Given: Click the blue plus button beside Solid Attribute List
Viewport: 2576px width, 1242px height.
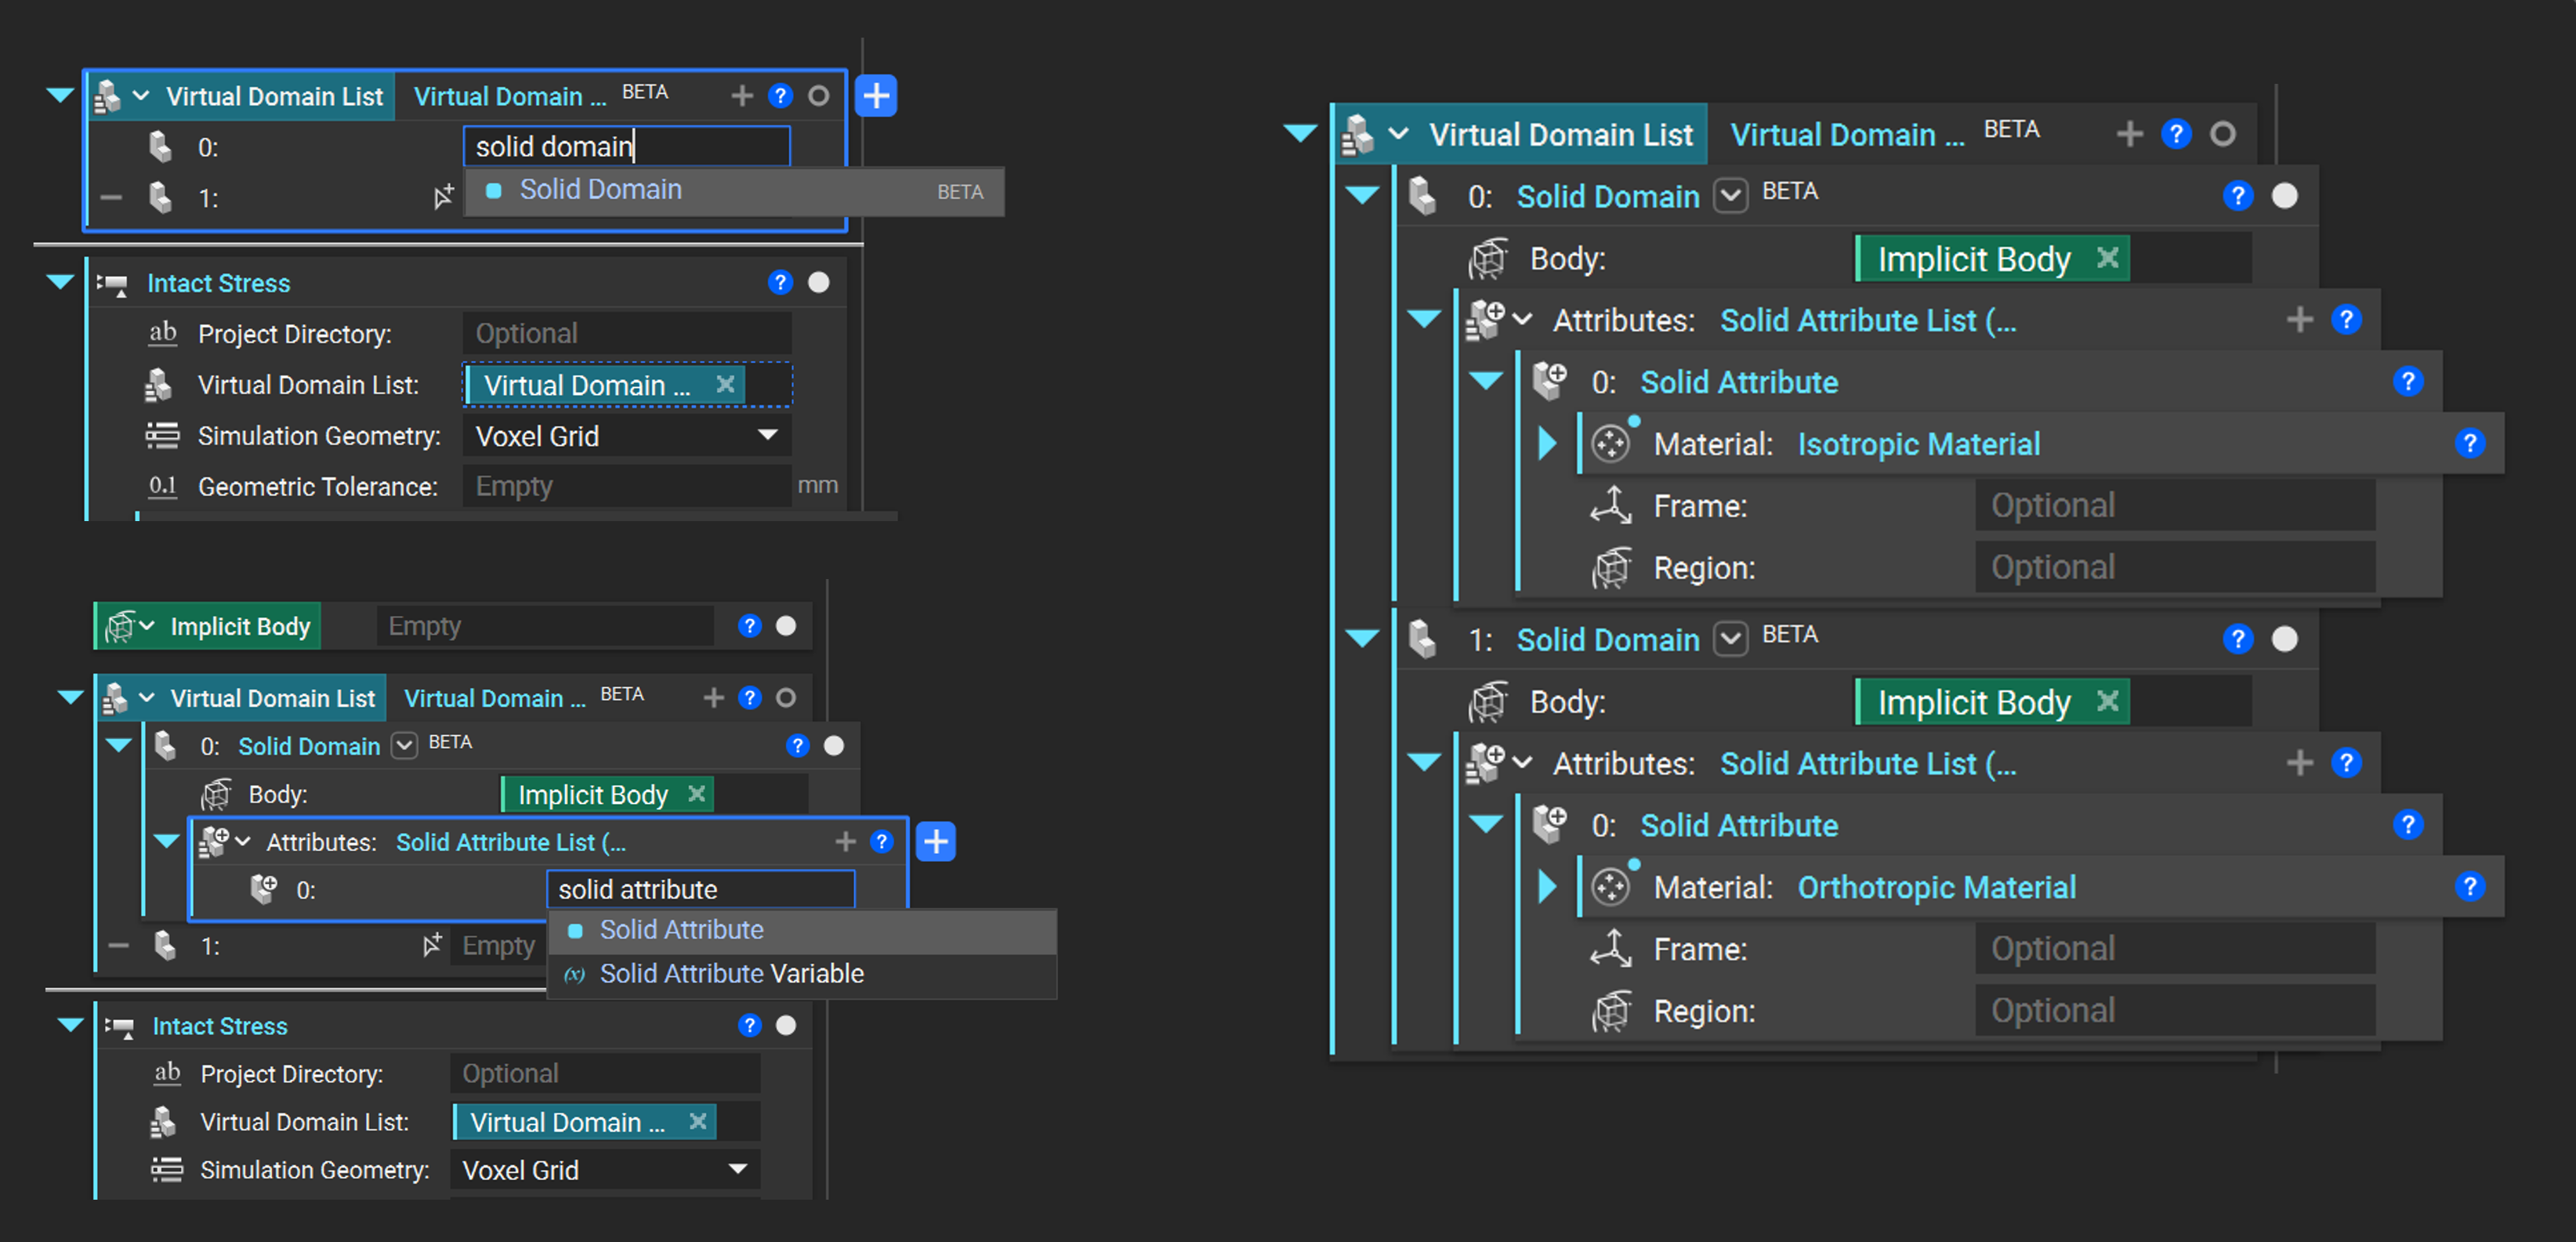Looking at the screenshot, I should [935, 842].
